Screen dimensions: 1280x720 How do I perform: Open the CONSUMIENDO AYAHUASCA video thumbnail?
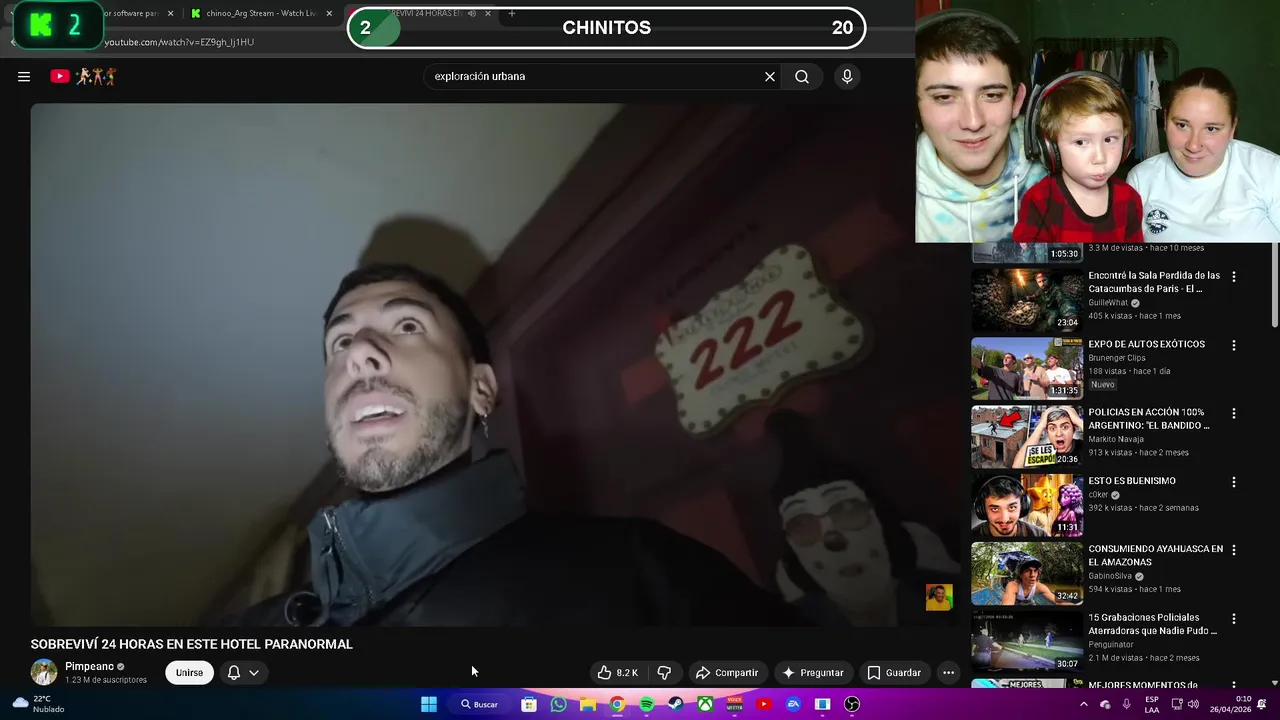[x=1026, y=574]
